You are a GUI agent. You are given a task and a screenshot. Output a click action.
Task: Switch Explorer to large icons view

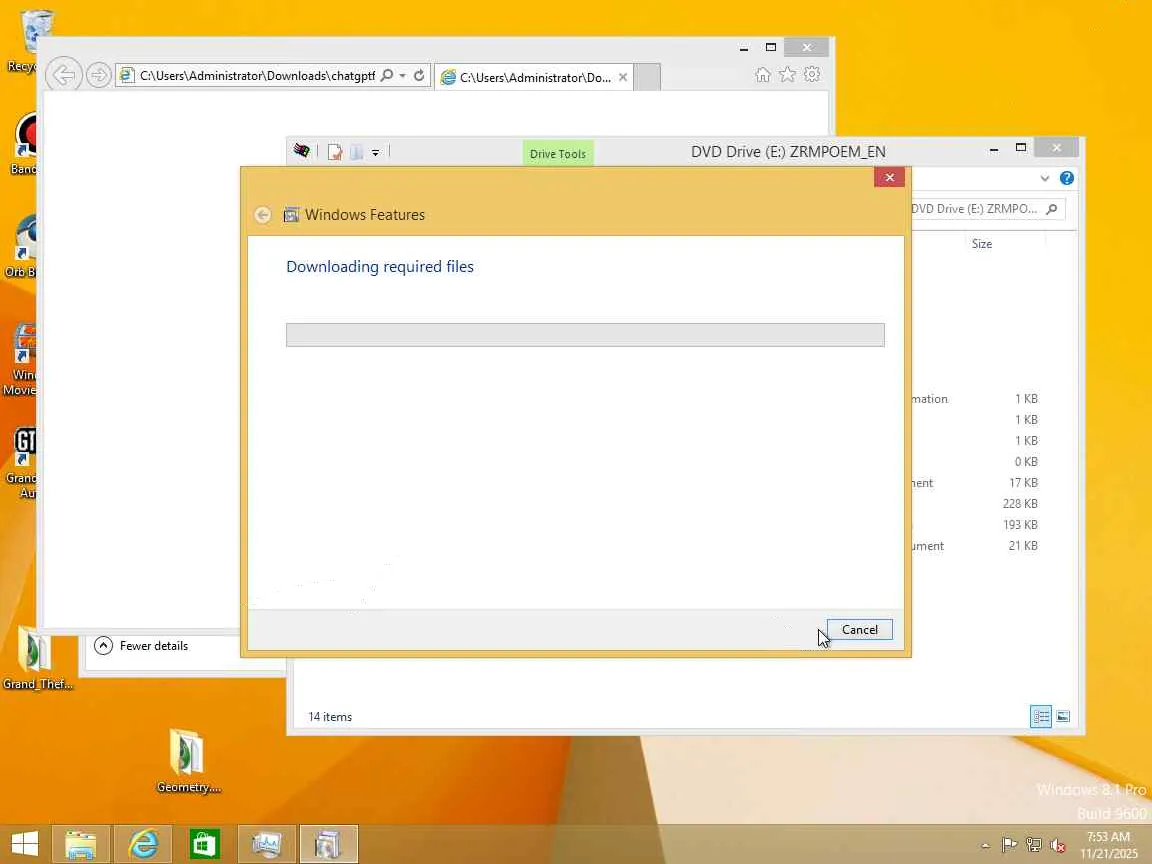click(1062, 716)
